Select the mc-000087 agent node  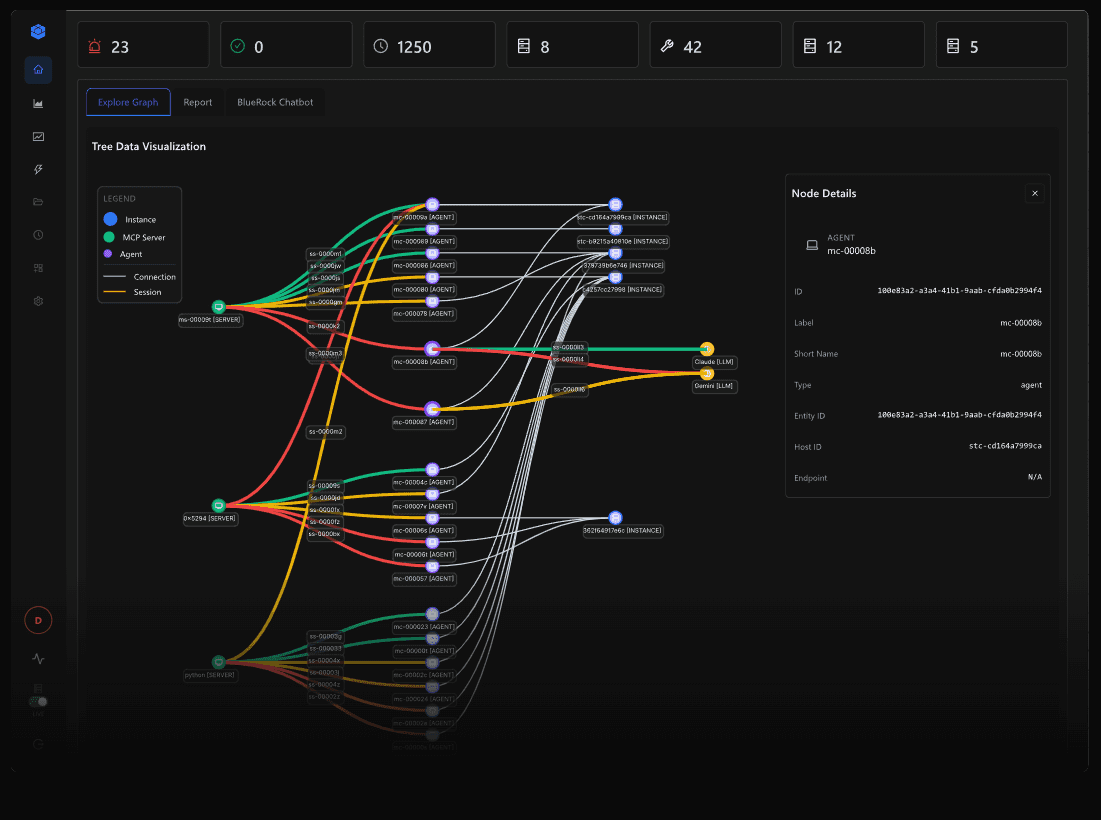point(433,409)
